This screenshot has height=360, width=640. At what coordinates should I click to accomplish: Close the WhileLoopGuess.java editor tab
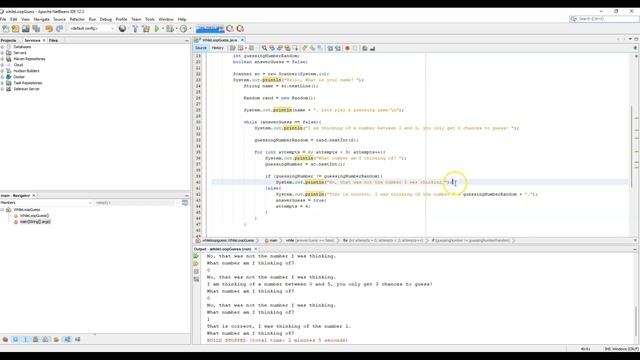[x=242, y=40]
